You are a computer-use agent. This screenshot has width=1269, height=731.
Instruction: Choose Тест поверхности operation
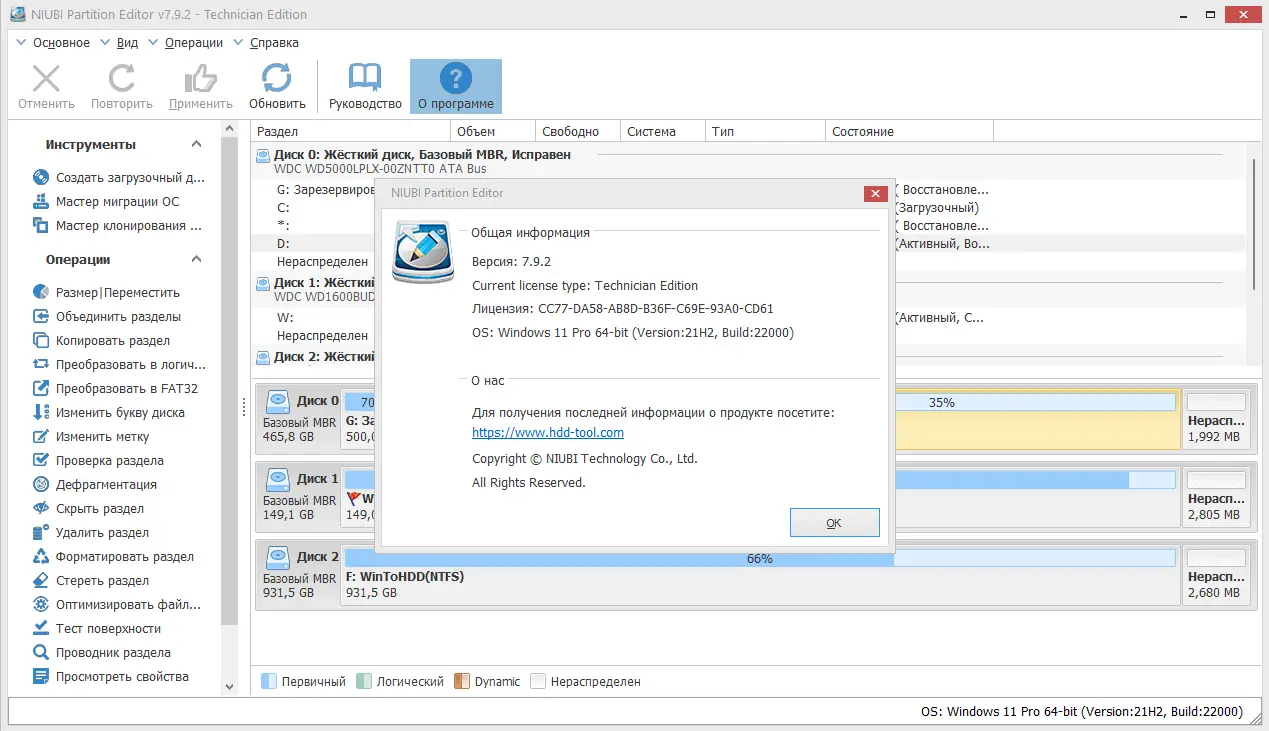click(x=97, y=629)
